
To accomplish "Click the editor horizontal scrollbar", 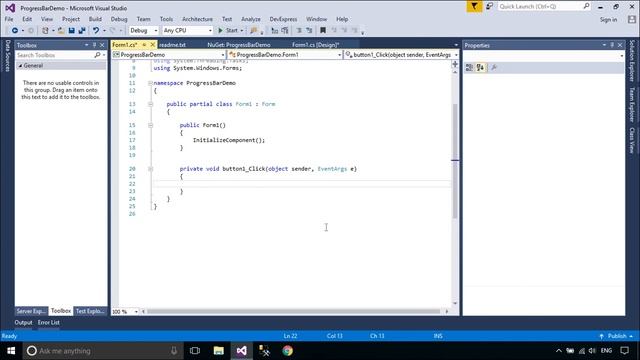I will (294, 311).
